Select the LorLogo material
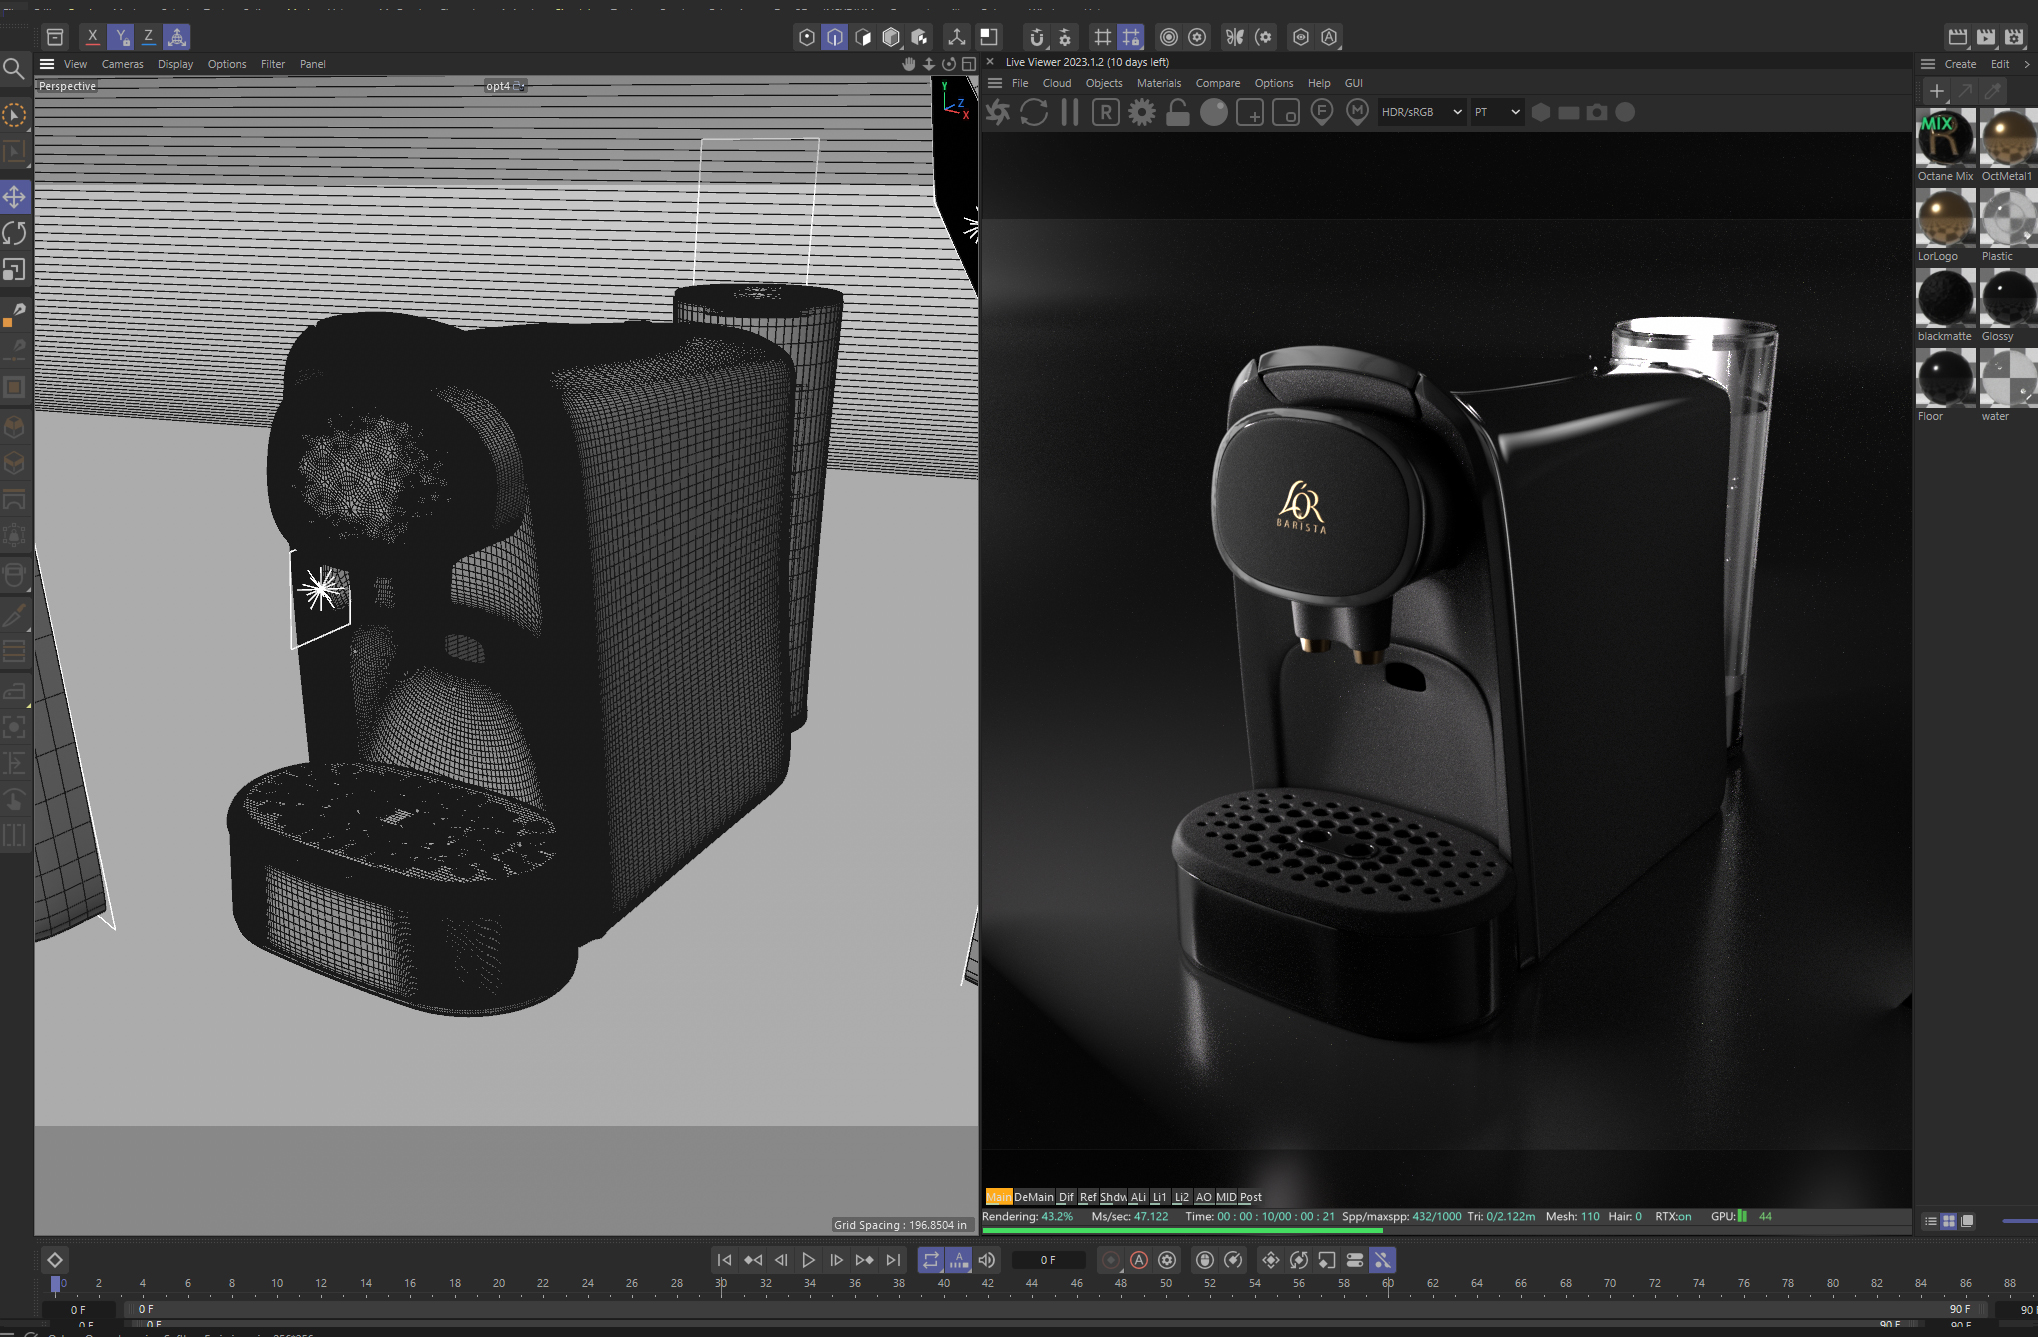 [x=1945, y=226]
